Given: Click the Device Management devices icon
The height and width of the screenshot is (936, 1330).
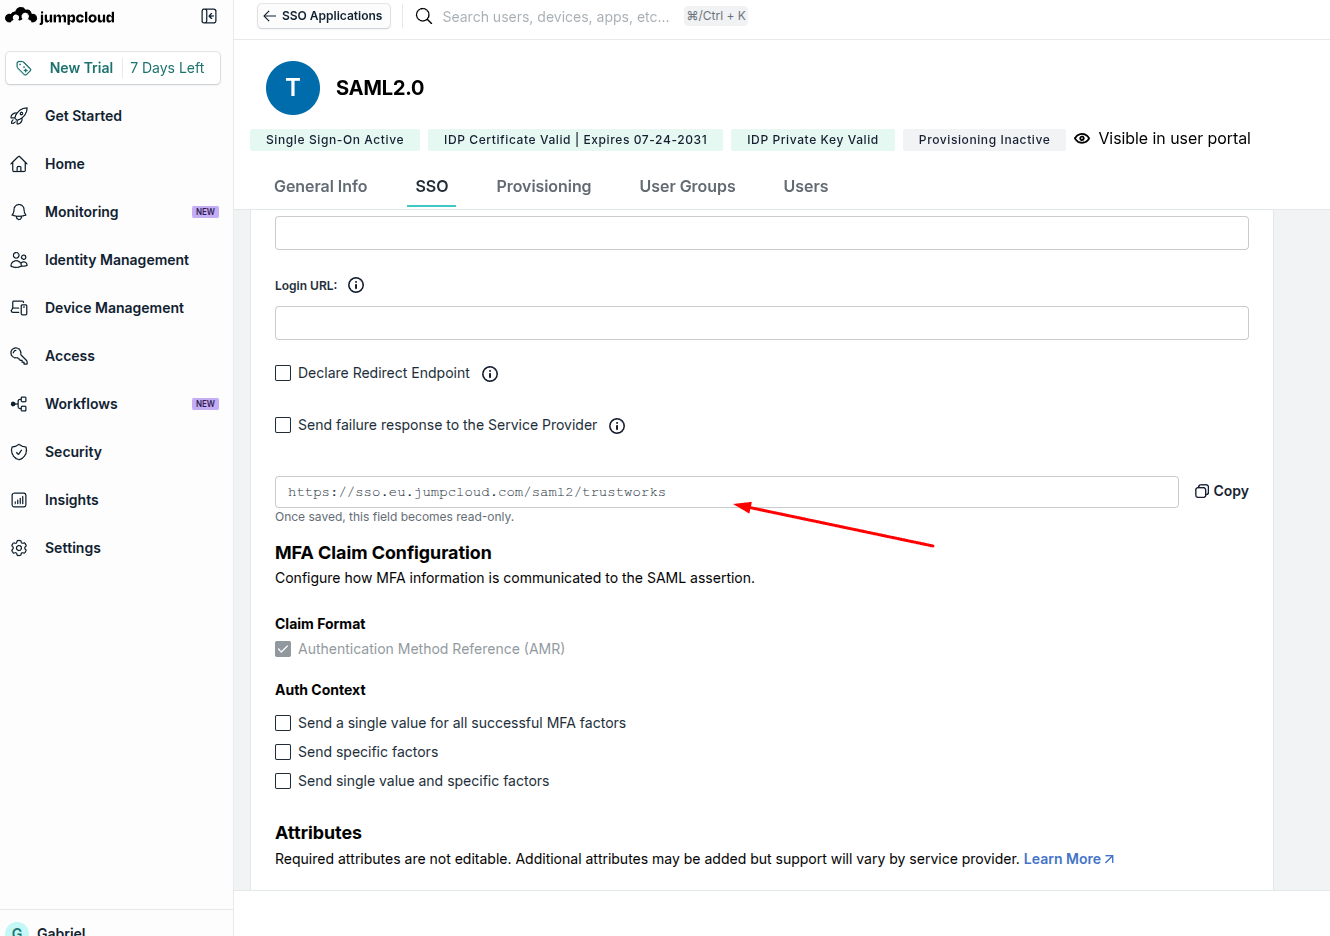Looking at the screenshot, I should click(x=19, y=308).
